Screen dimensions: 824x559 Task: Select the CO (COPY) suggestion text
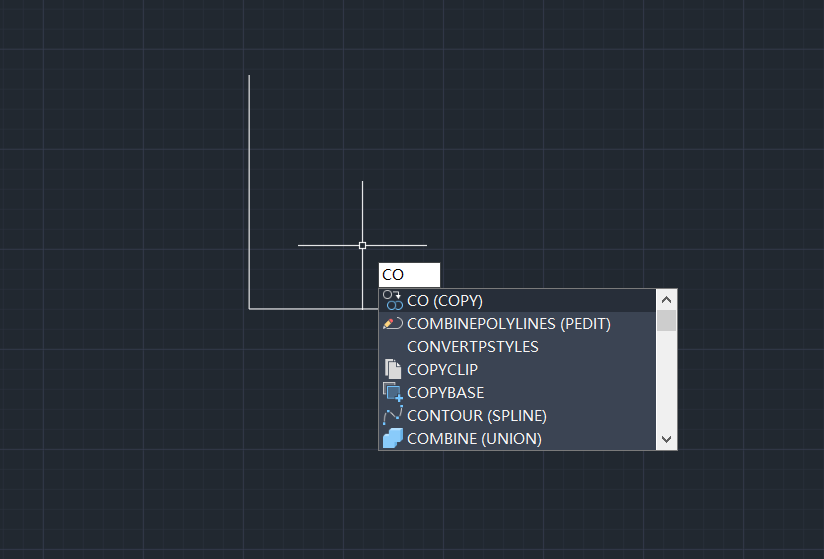pos(445,300)
